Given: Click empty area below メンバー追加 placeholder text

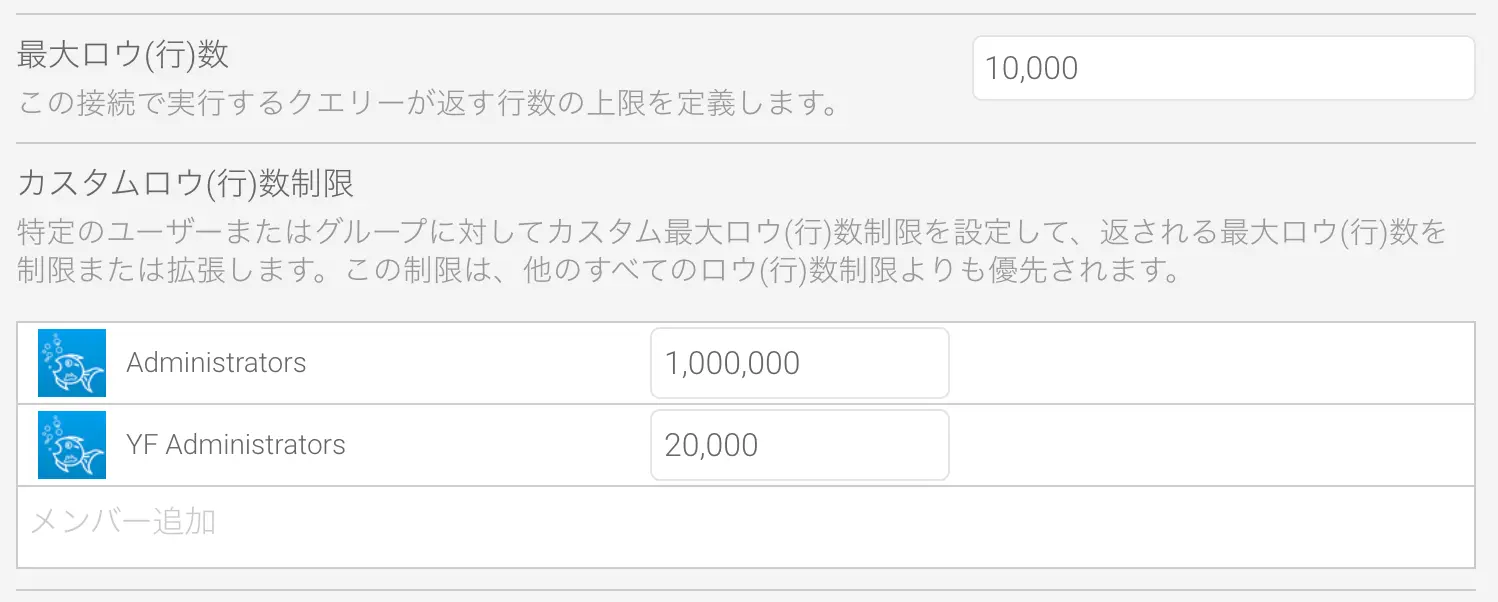Looking at the screenshot, I should coord(745,552).
